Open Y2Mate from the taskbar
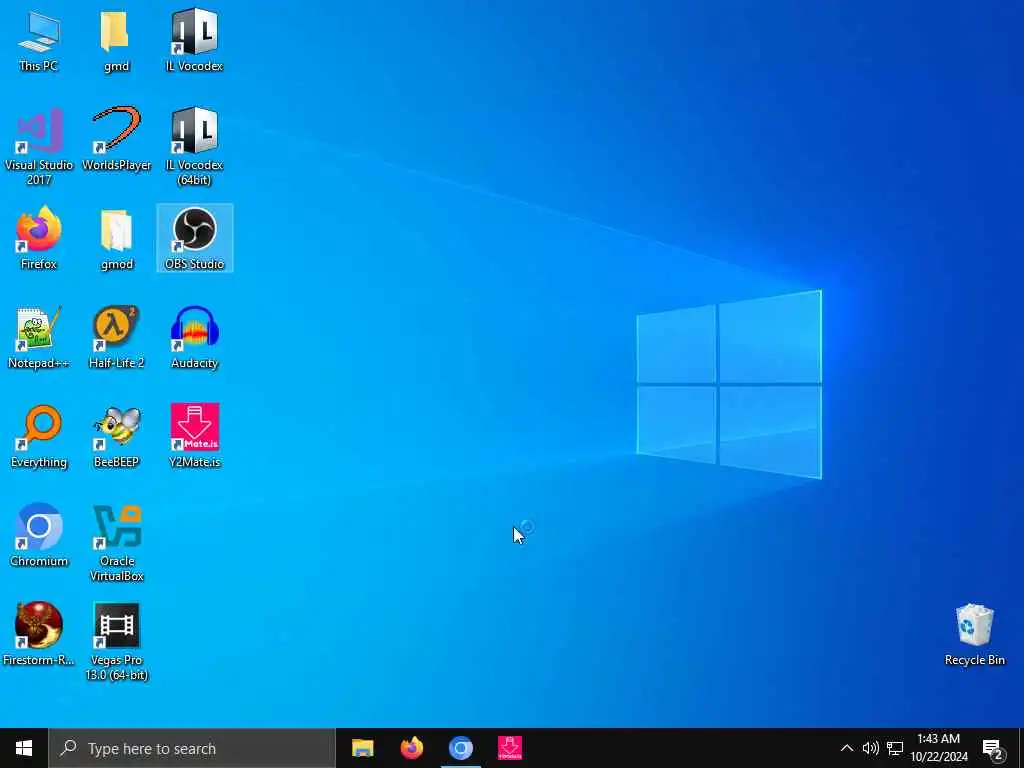Screen dimensions: 1024x768 [509, 748]
